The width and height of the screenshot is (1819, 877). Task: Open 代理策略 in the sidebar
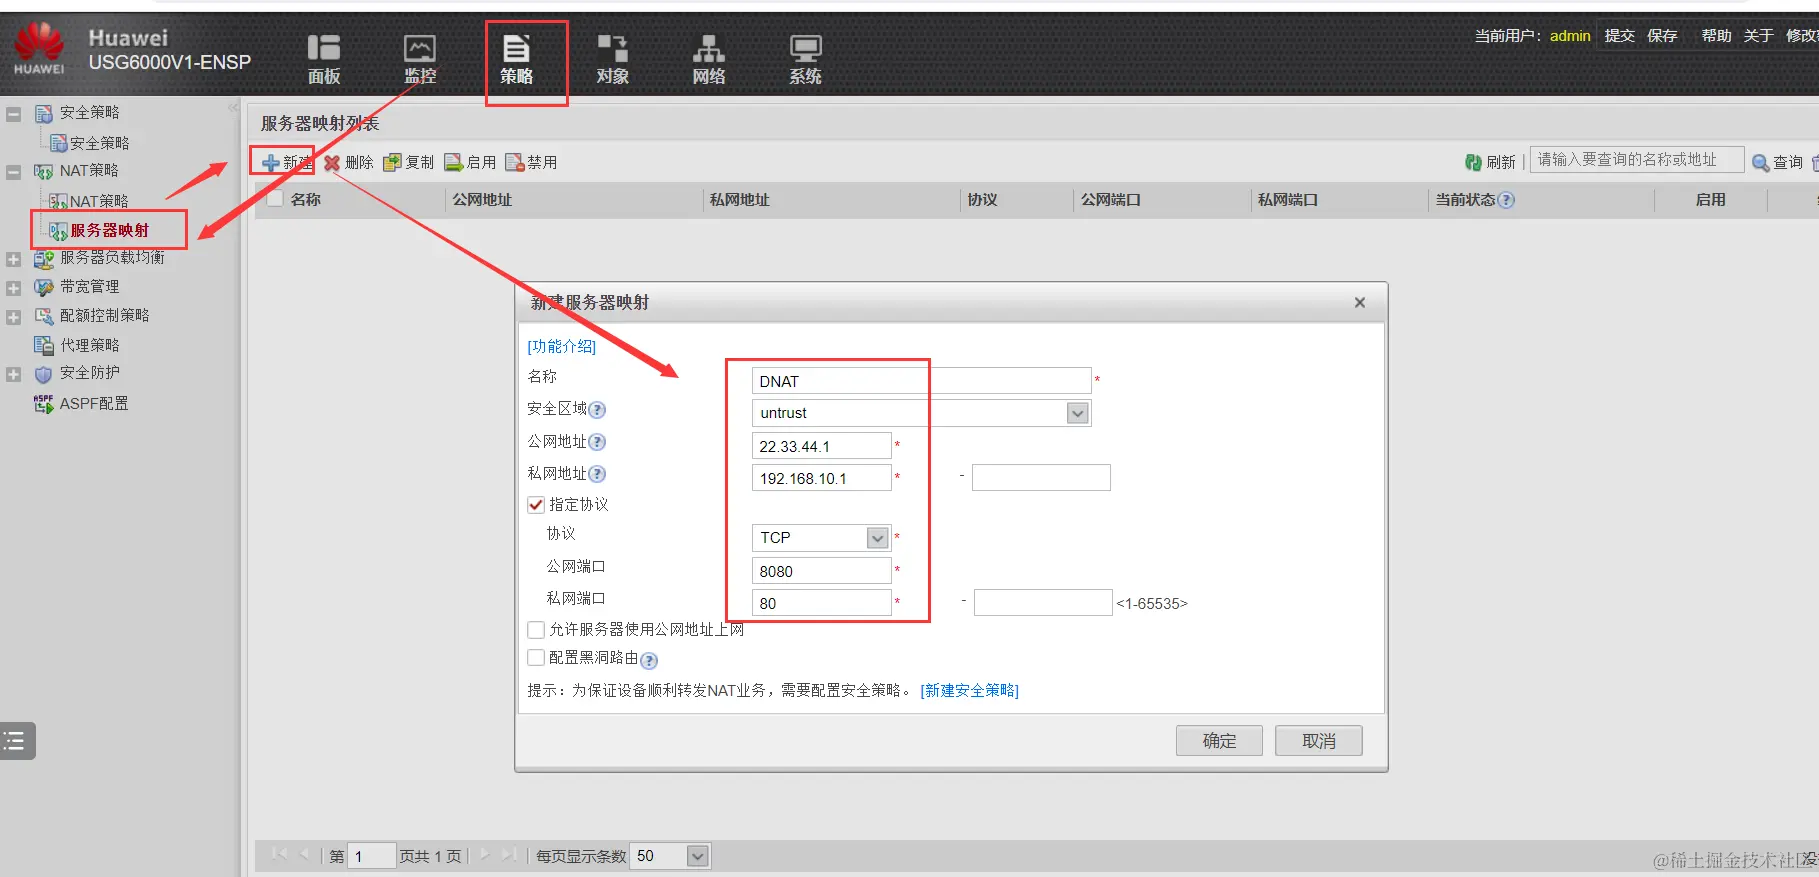[x=89, y=345]
